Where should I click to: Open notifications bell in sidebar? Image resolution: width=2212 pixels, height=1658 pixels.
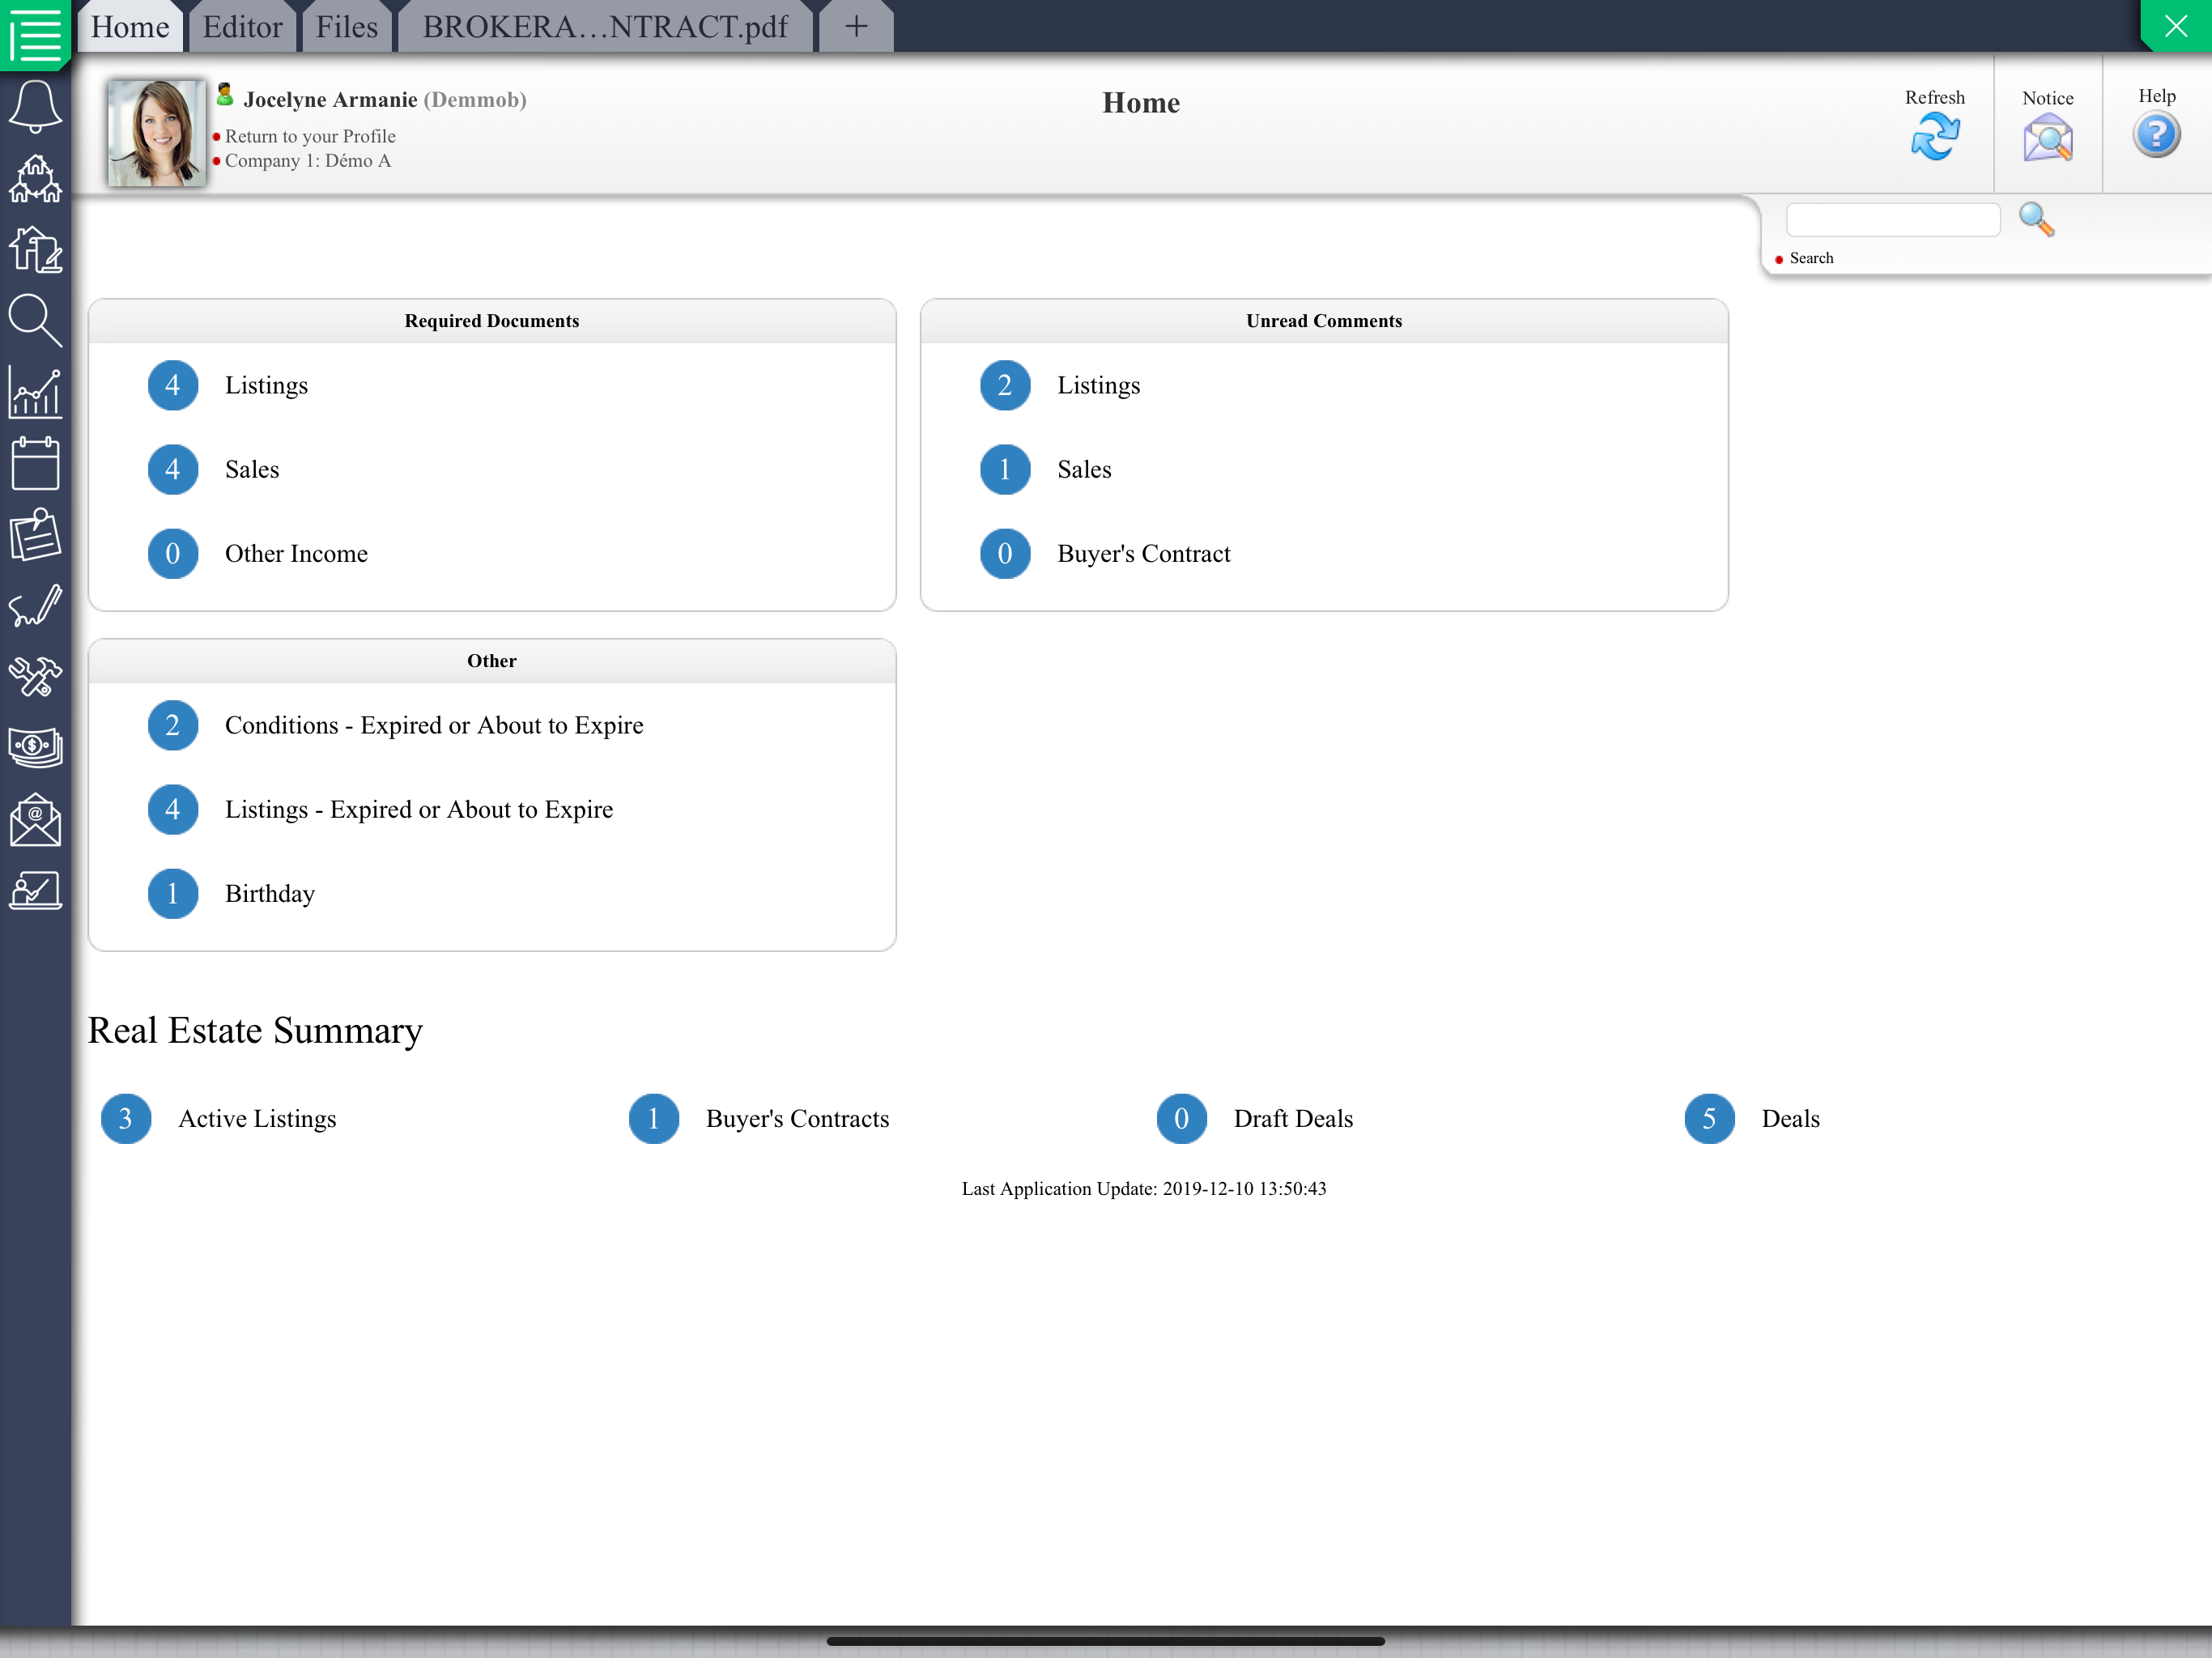point(35,107)
